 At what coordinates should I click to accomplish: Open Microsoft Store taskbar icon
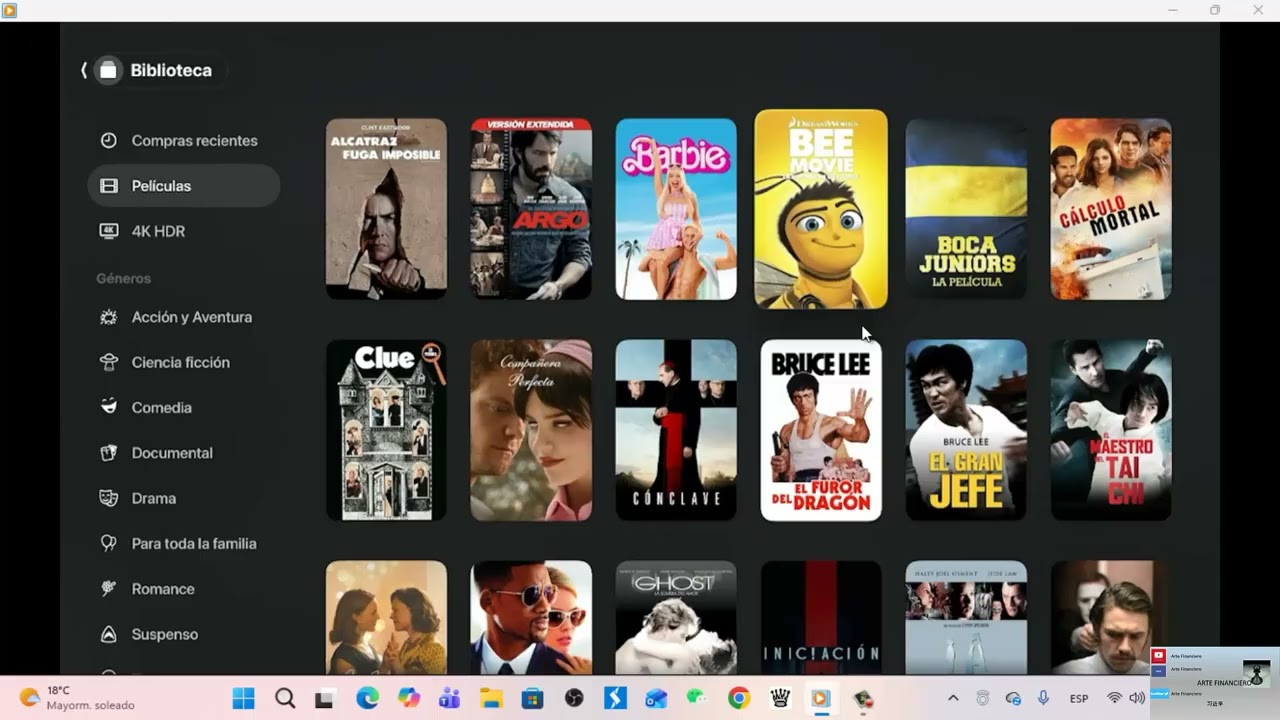point(532,698)
